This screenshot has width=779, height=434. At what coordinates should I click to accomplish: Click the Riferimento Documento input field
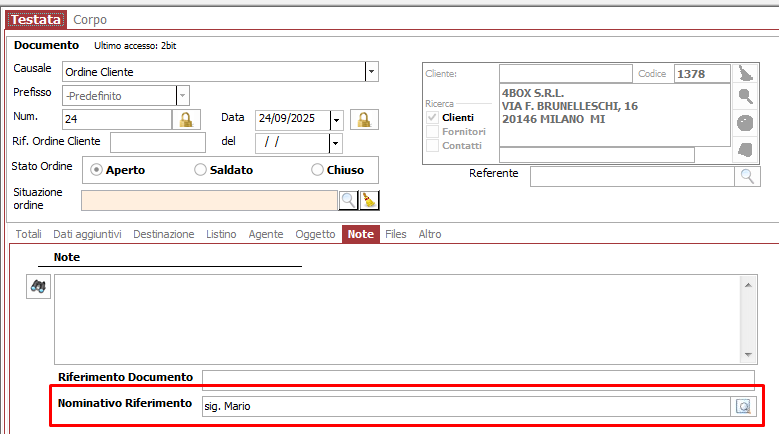click(478, 379)
